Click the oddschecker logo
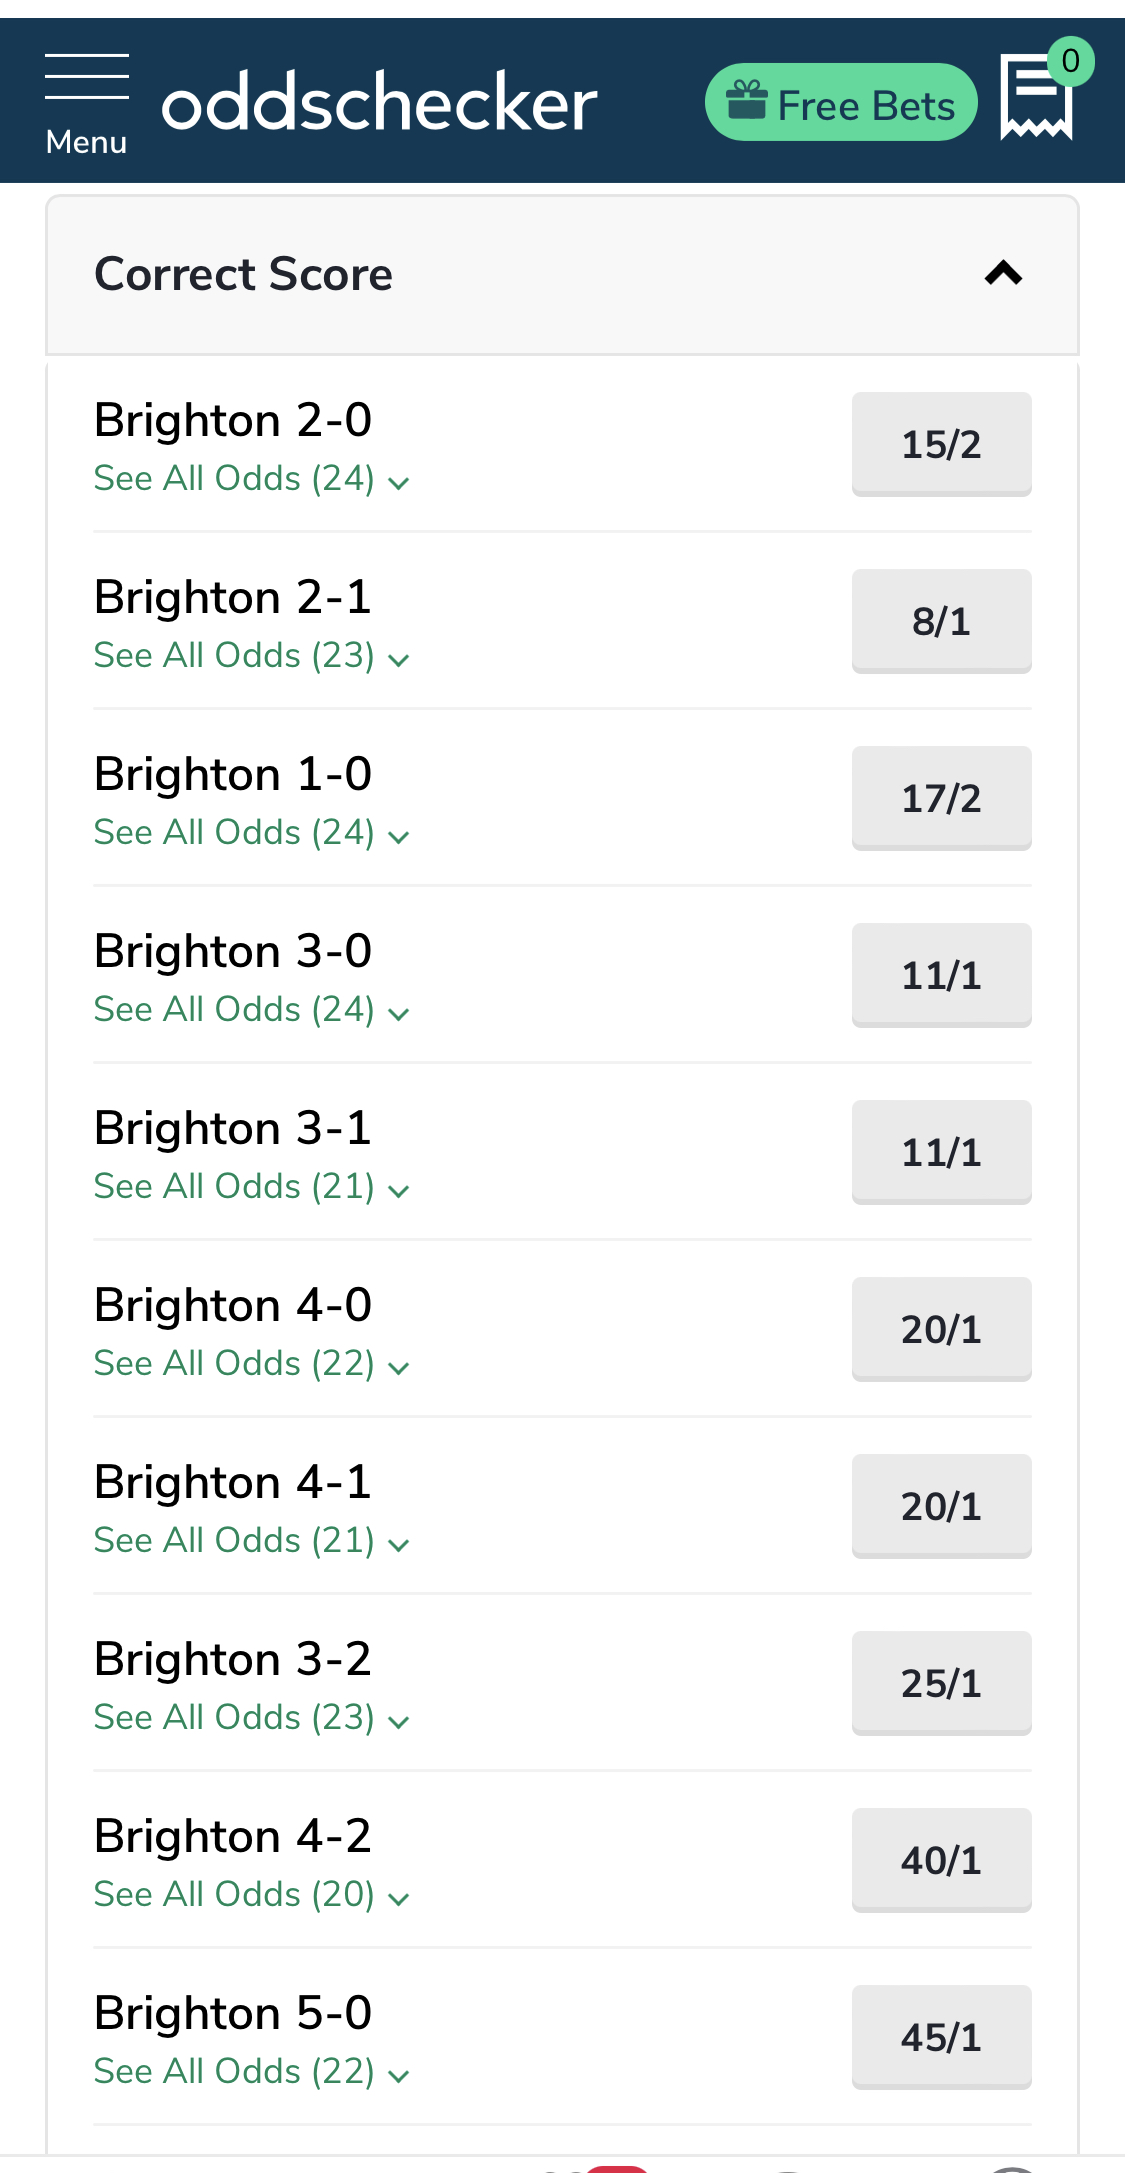 tap(379, 102)
